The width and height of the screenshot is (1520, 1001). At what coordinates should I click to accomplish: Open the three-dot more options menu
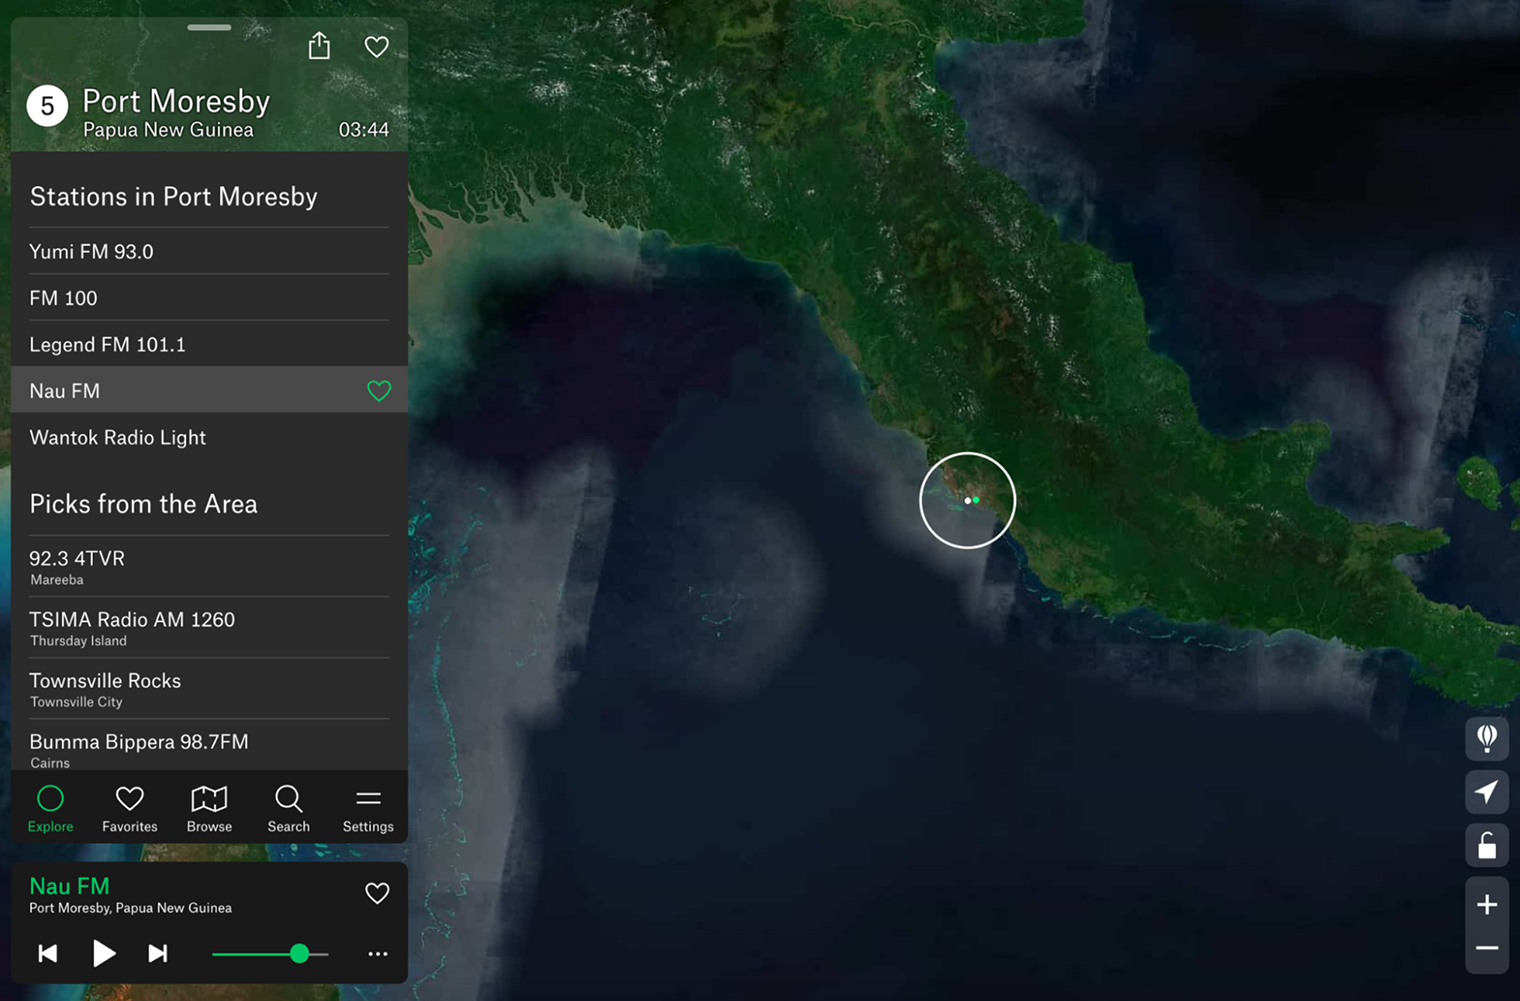[x=377, y=954]
